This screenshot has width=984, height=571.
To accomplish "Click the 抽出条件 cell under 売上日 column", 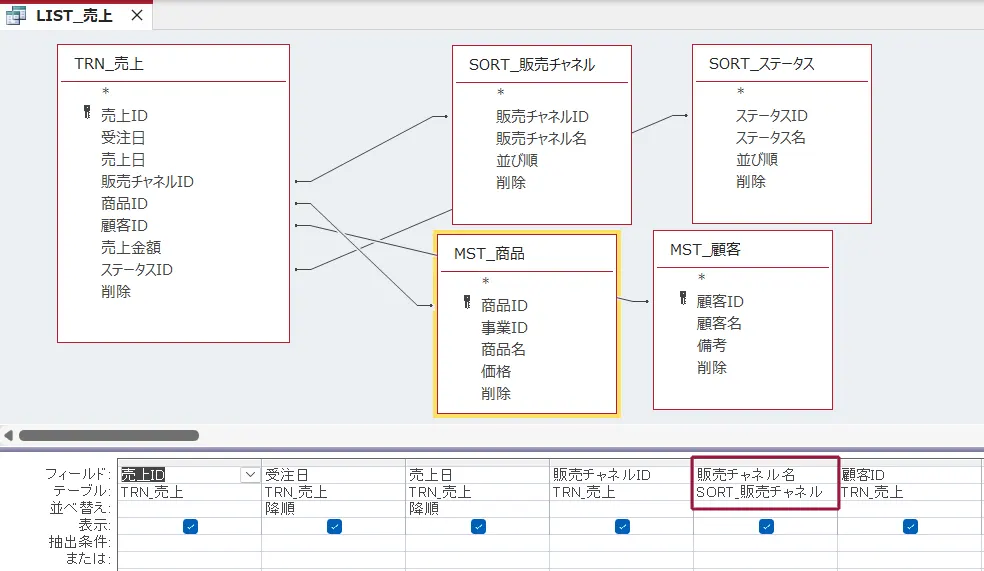I will coord(477,542).
